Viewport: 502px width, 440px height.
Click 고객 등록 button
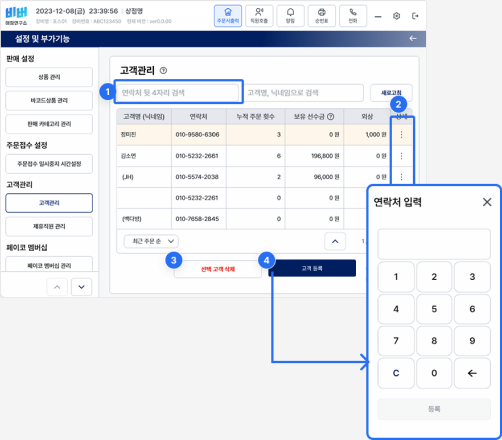click(312, 268)
